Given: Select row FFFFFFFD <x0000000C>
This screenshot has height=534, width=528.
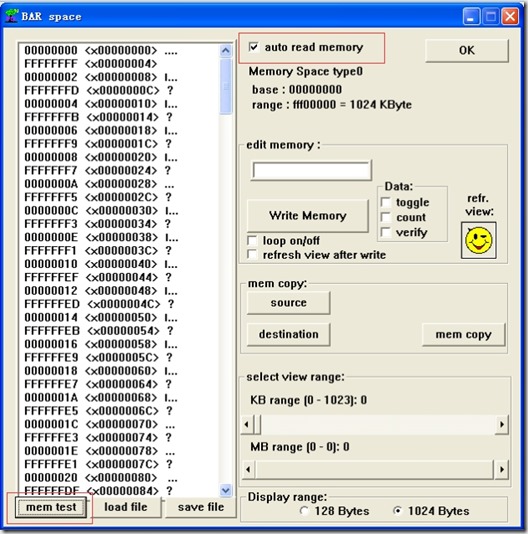Looking at the screenshot, I should pyautogui.click(x=119, y=91).
